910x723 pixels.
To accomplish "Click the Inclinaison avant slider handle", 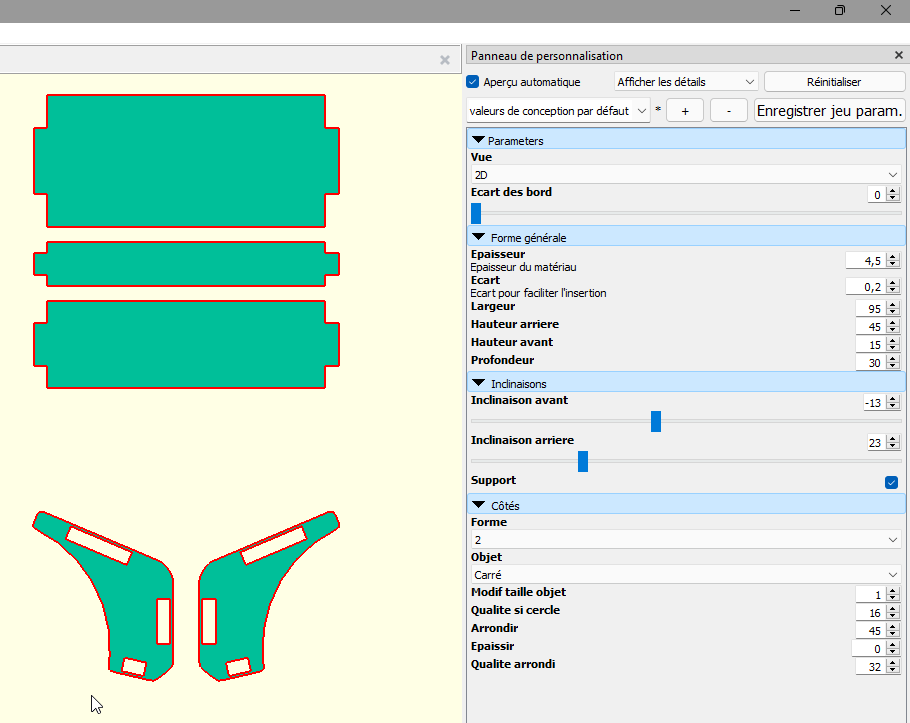I will (656, 421).
